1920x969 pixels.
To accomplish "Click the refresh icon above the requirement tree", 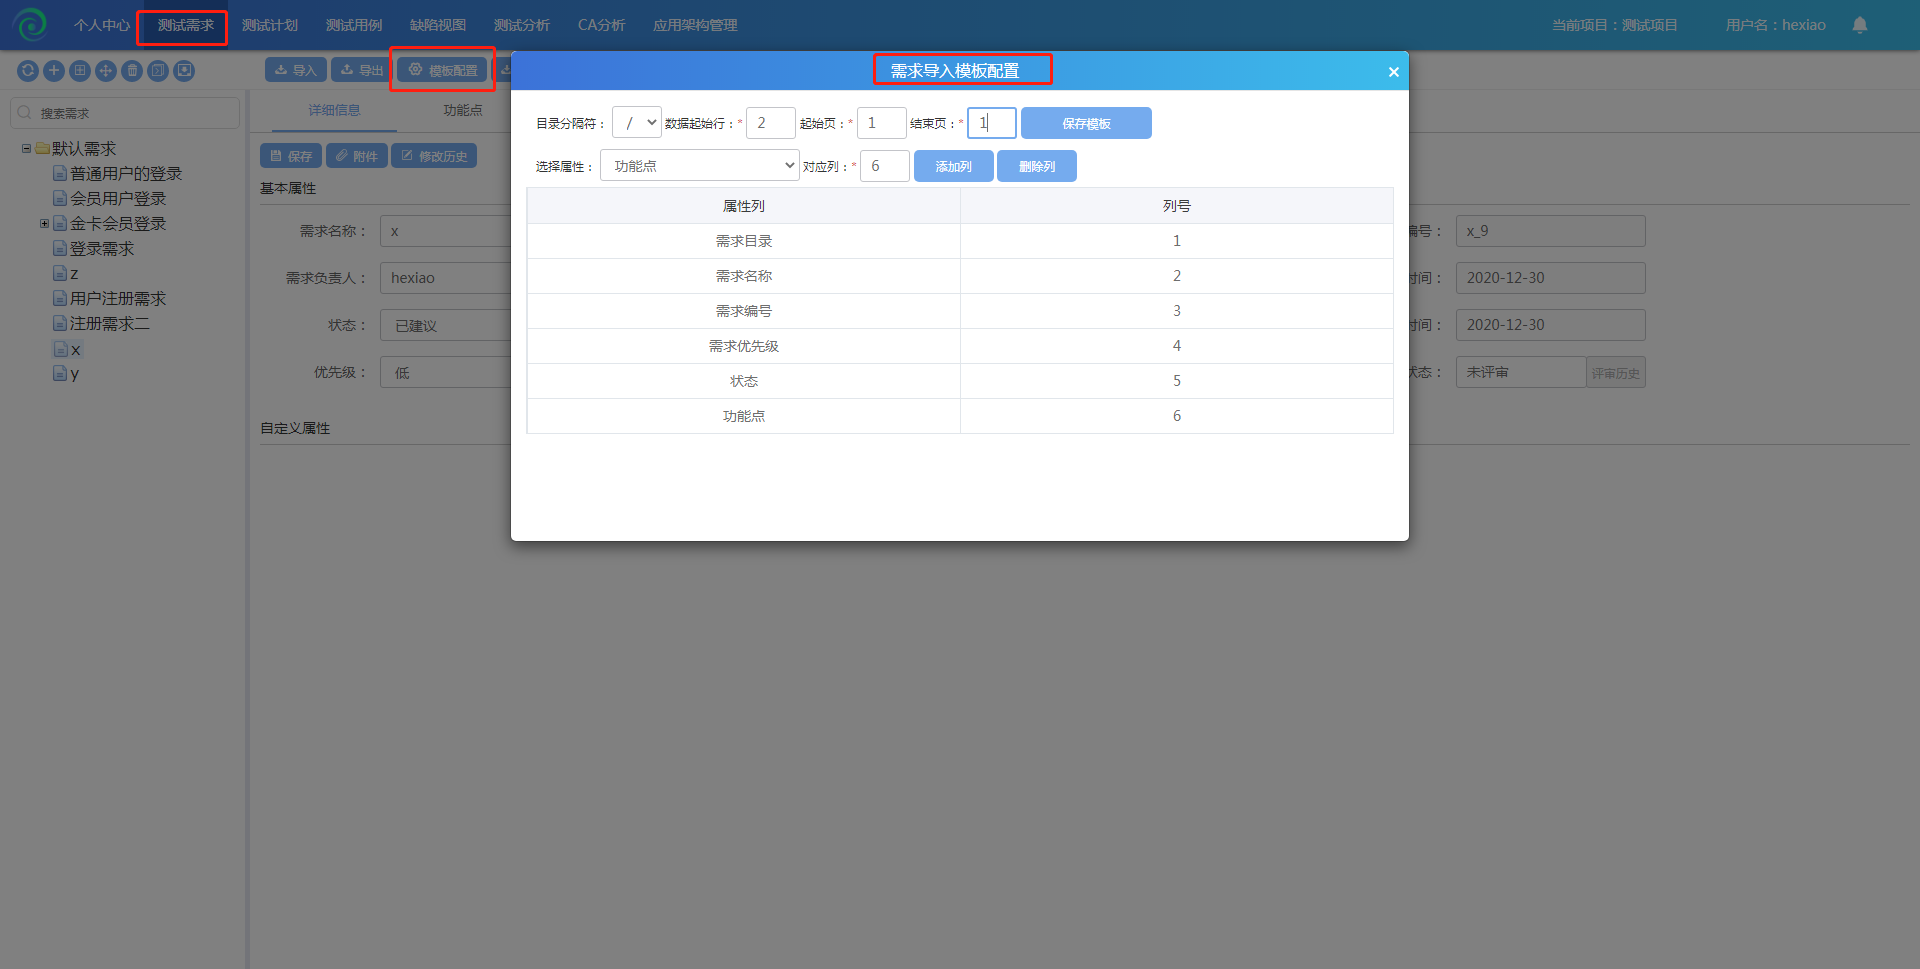I will tap(28, 71).
